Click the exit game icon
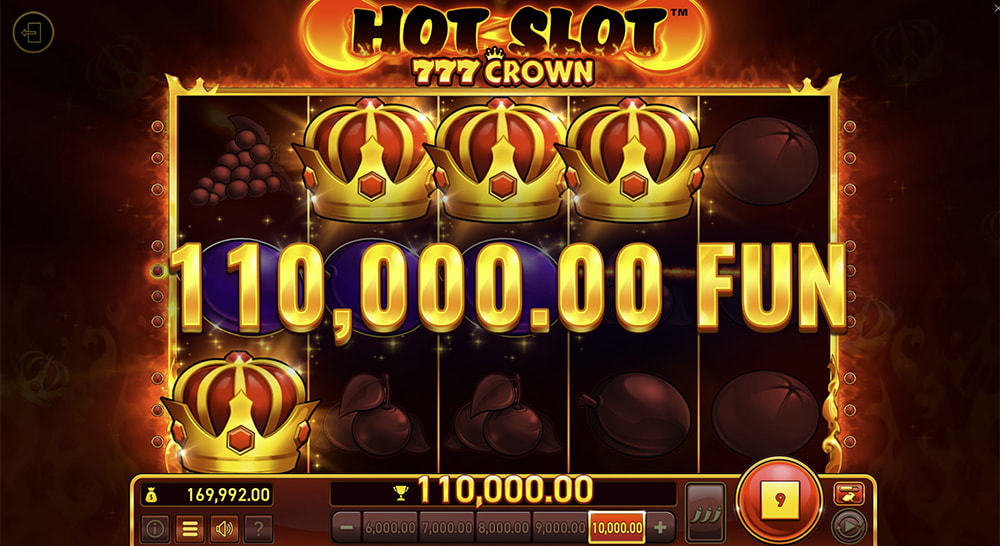1000x546 pixels. coord(33,32)
